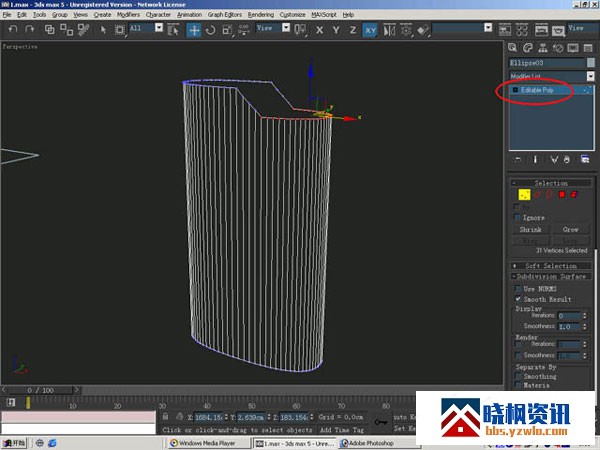The height and width of the screenshot is (450, 600).
Task: Open the Utilities command panel tab
Action: pyautogui.click(x=588, y=48)
